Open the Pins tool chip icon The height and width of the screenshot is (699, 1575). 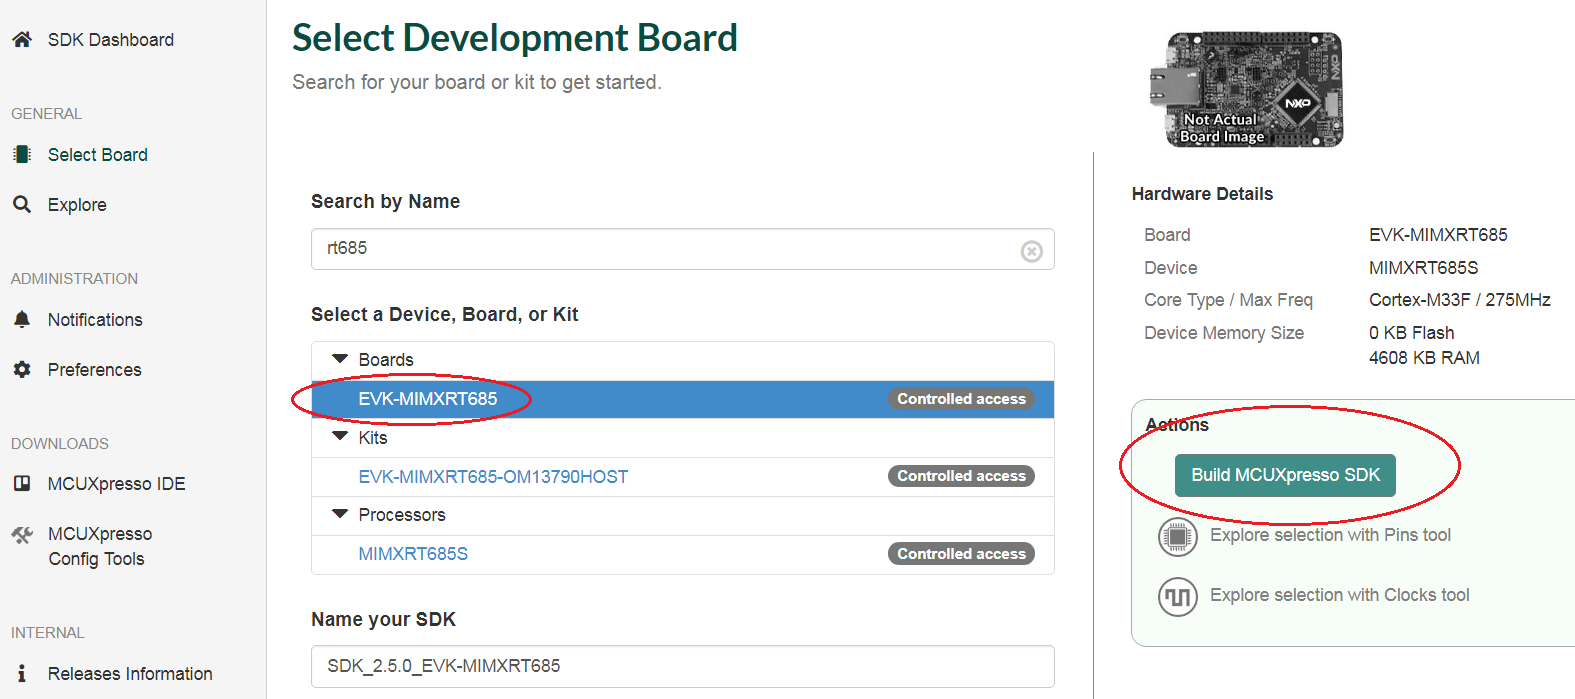[1177, 537]
